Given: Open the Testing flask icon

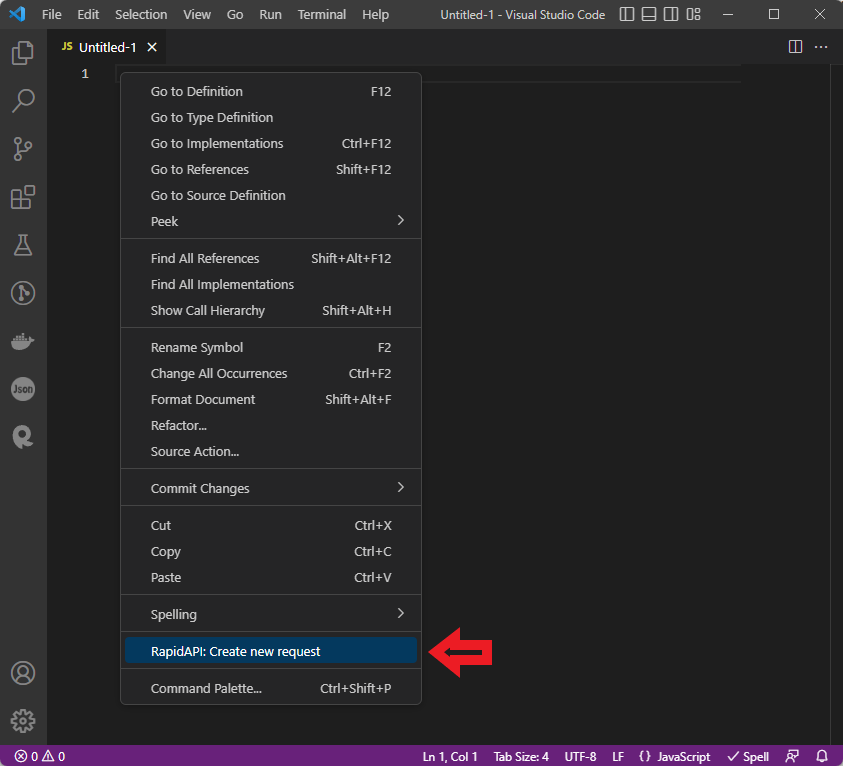Looking at the screenshot, I should click(x=23, y=245).
